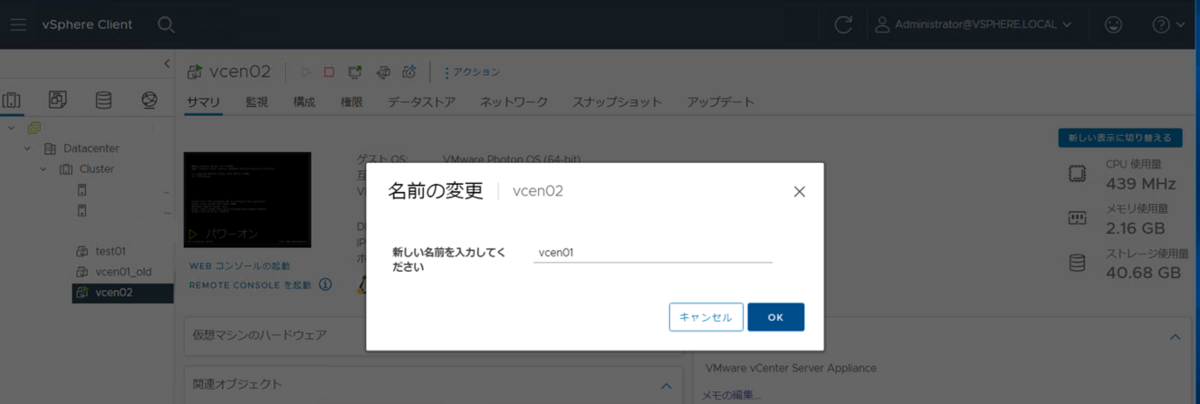Switch to VMs and Templates inventory view
Image resolution: width=1200 pixels, height=404 pixels.
(x=58, y=100)
